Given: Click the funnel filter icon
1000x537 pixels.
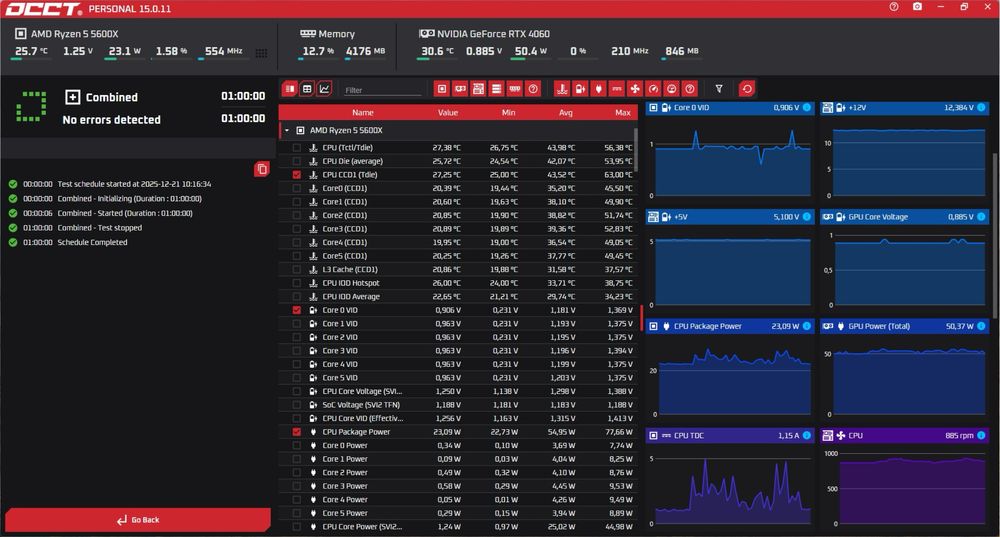Looking at the screenshot, I should 719,89.
